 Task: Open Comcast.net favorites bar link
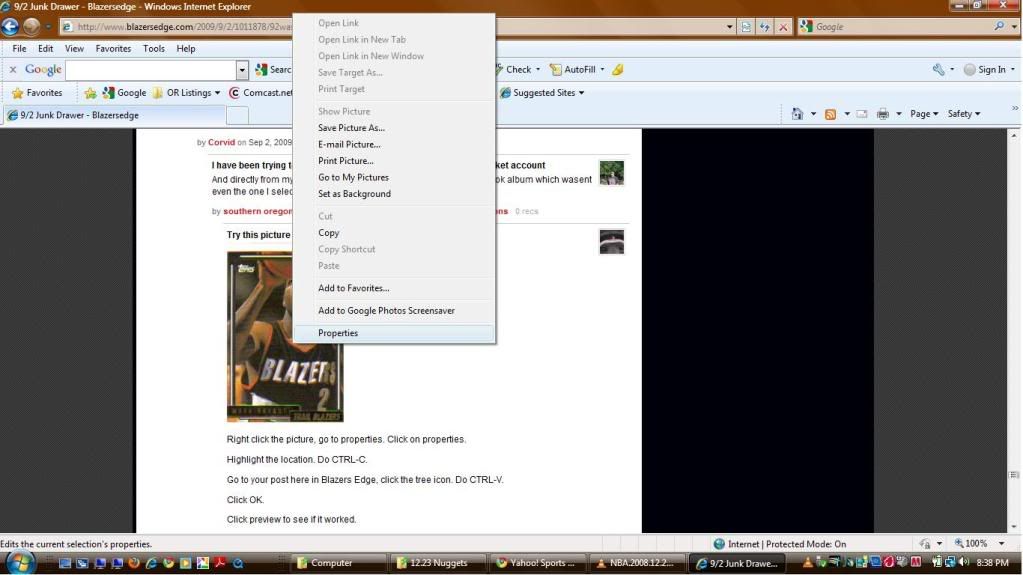click(x=260, y=93)
